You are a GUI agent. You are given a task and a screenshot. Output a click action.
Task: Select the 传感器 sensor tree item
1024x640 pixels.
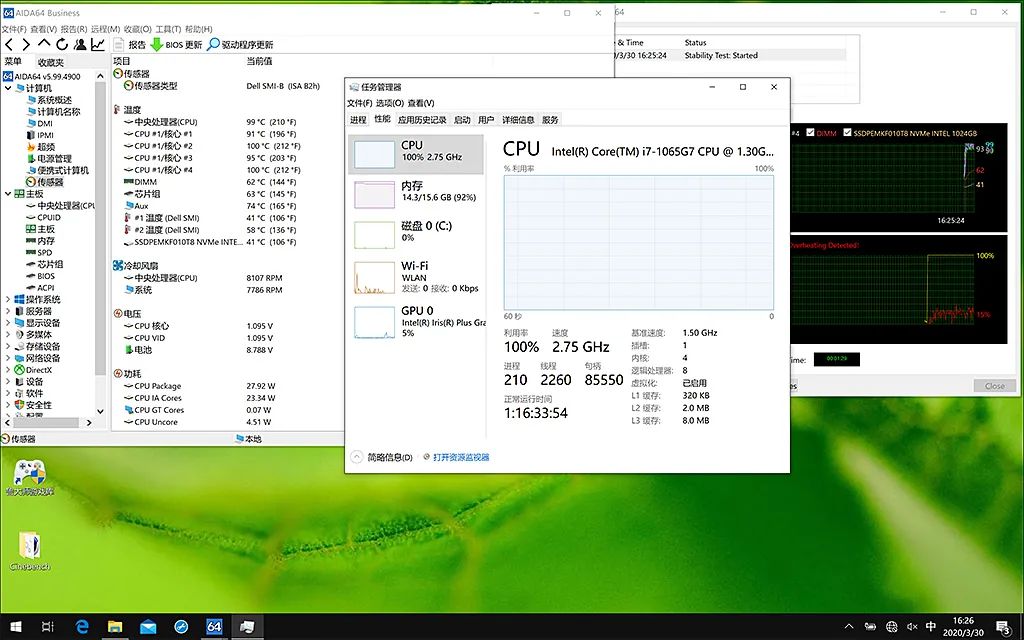pyautogui.click(x=44, y=182)
